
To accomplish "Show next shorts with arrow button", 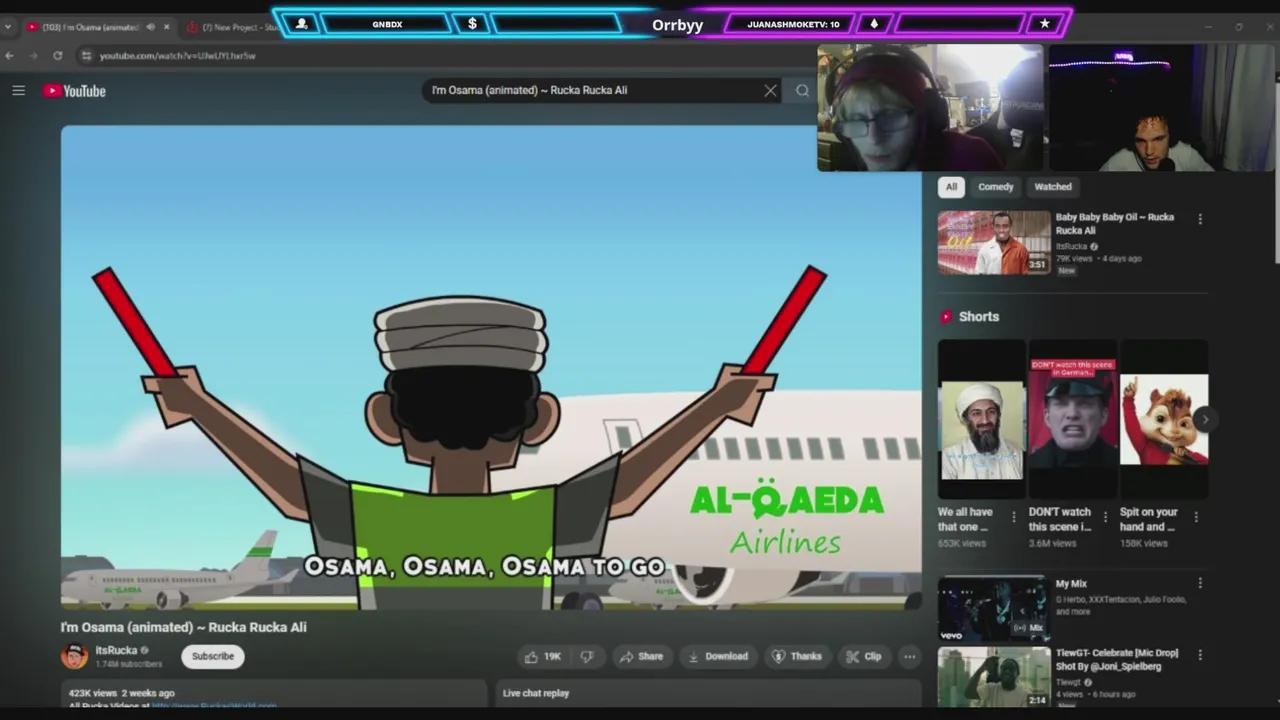I will (1204, 420).
